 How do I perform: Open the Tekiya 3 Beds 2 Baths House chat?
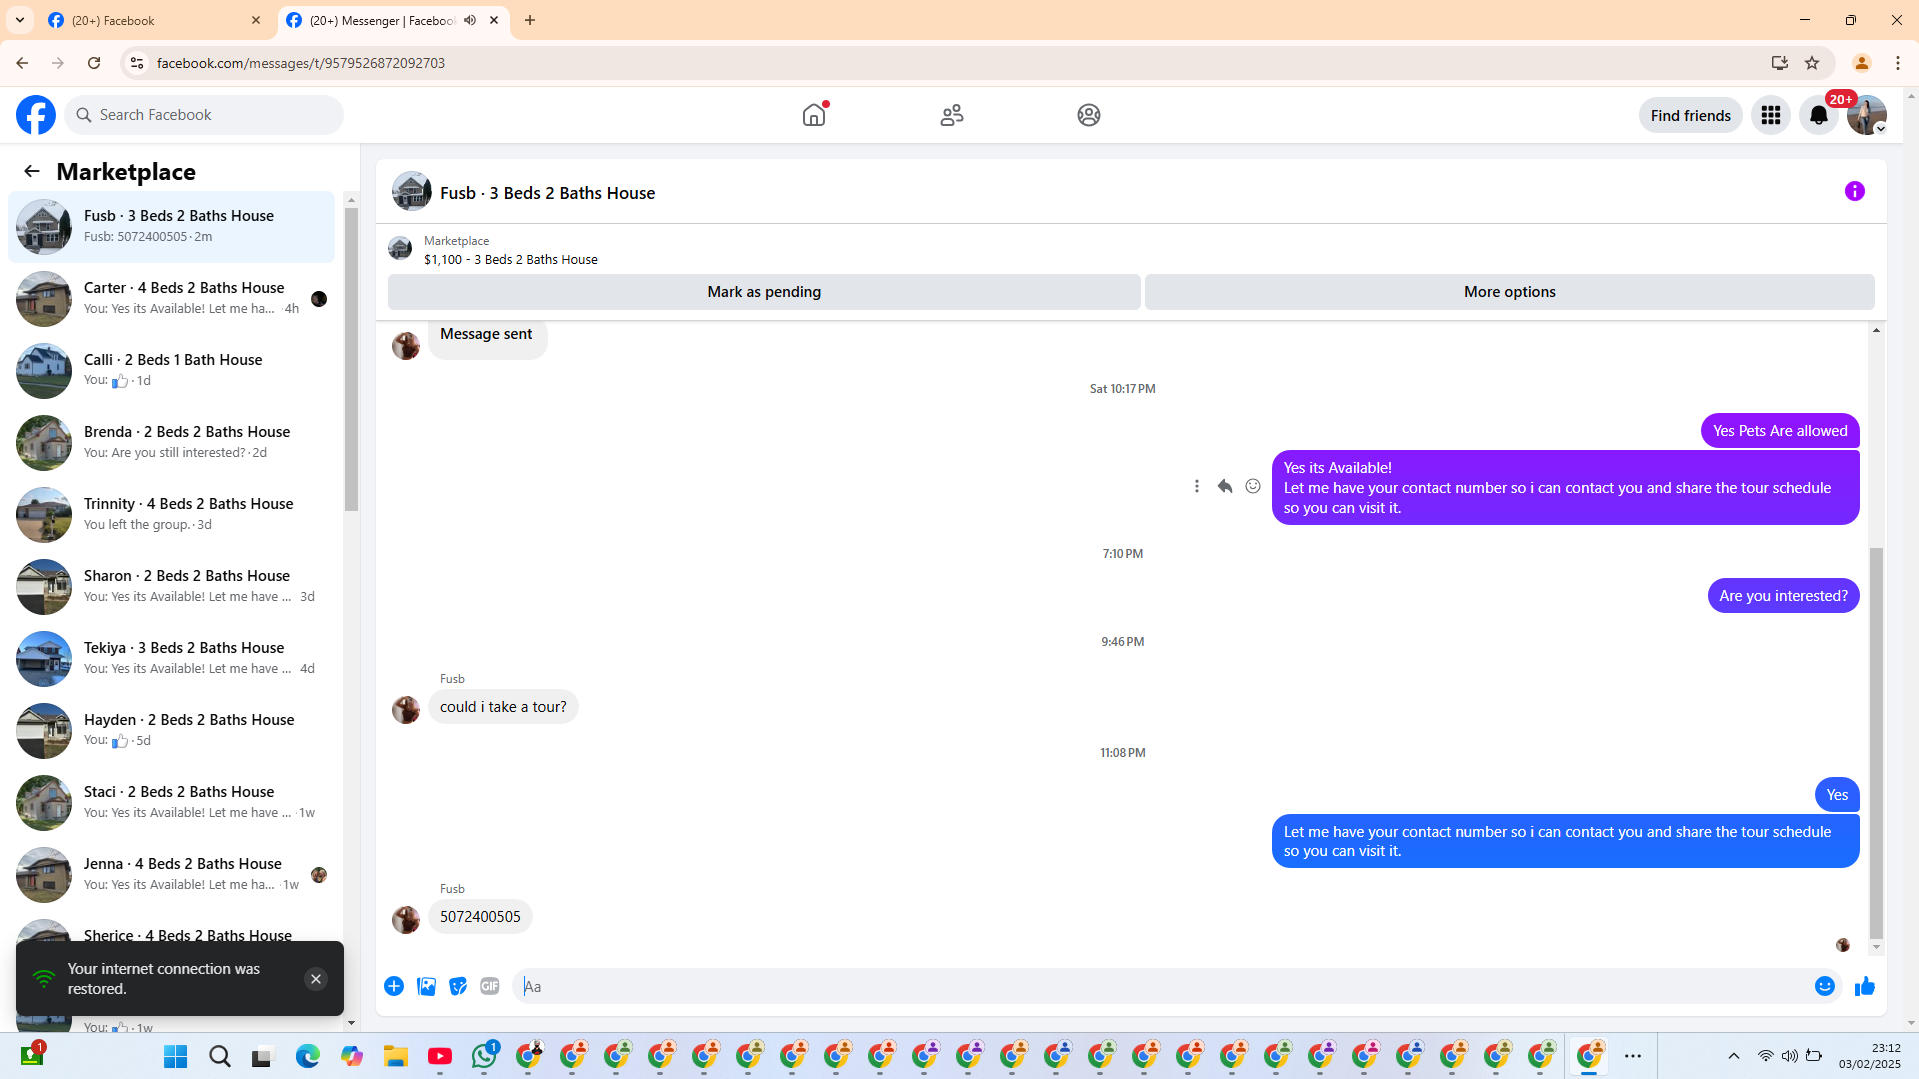click(x=172, y=658)
